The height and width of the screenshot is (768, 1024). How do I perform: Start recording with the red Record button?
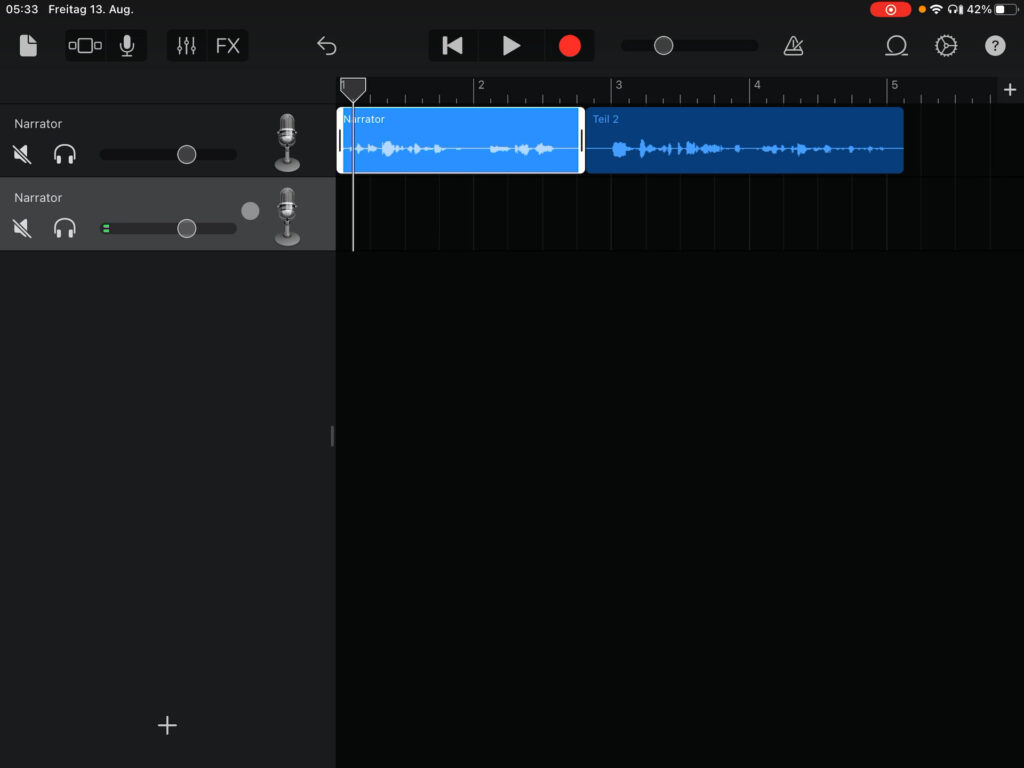[569, 46]
